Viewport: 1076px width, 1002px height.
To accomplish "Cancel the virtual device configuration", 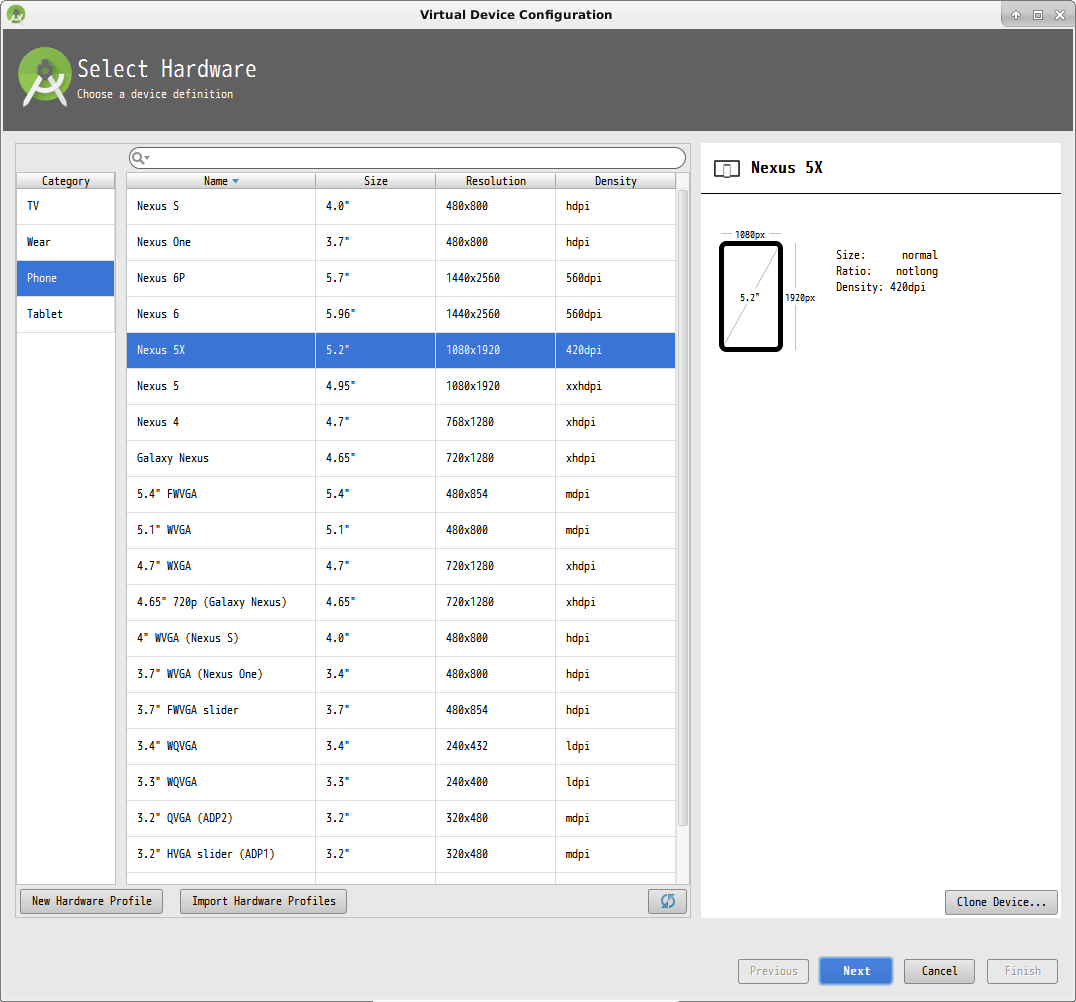I will pos(939,971).
